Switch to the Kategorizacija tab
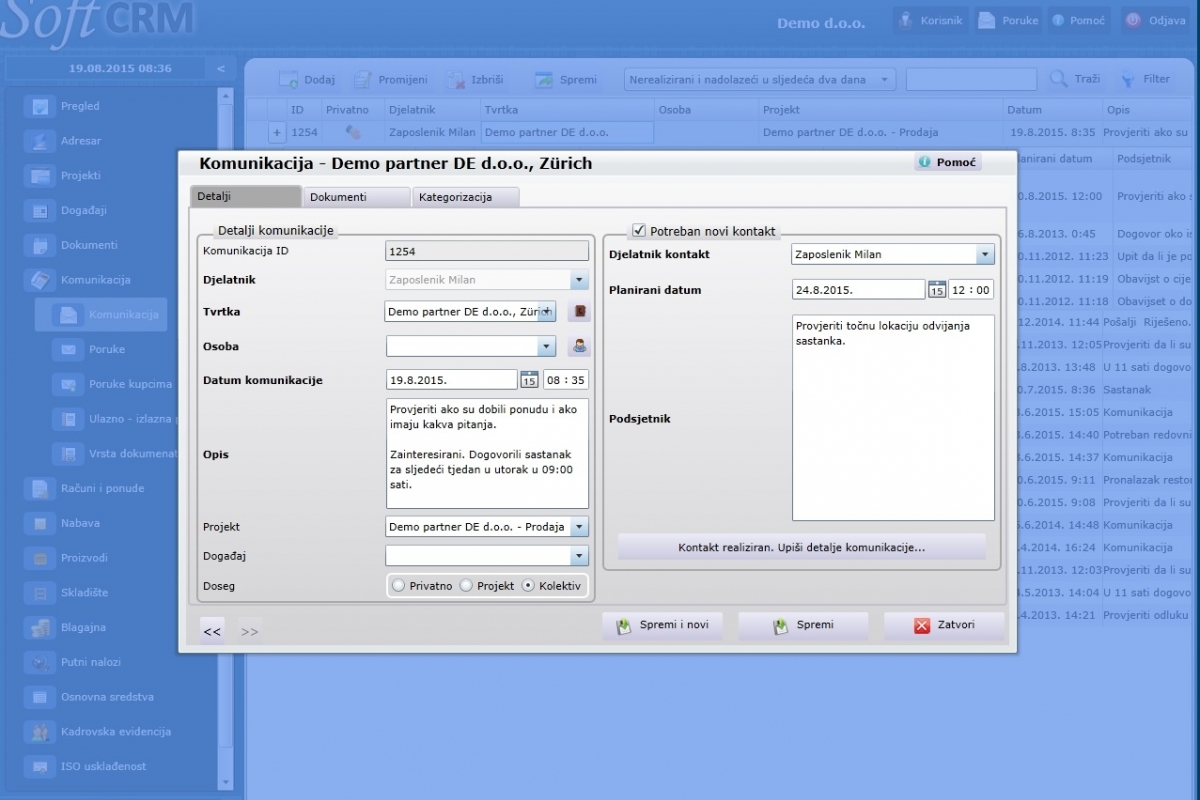1200x800 pixels. (466, 197)
